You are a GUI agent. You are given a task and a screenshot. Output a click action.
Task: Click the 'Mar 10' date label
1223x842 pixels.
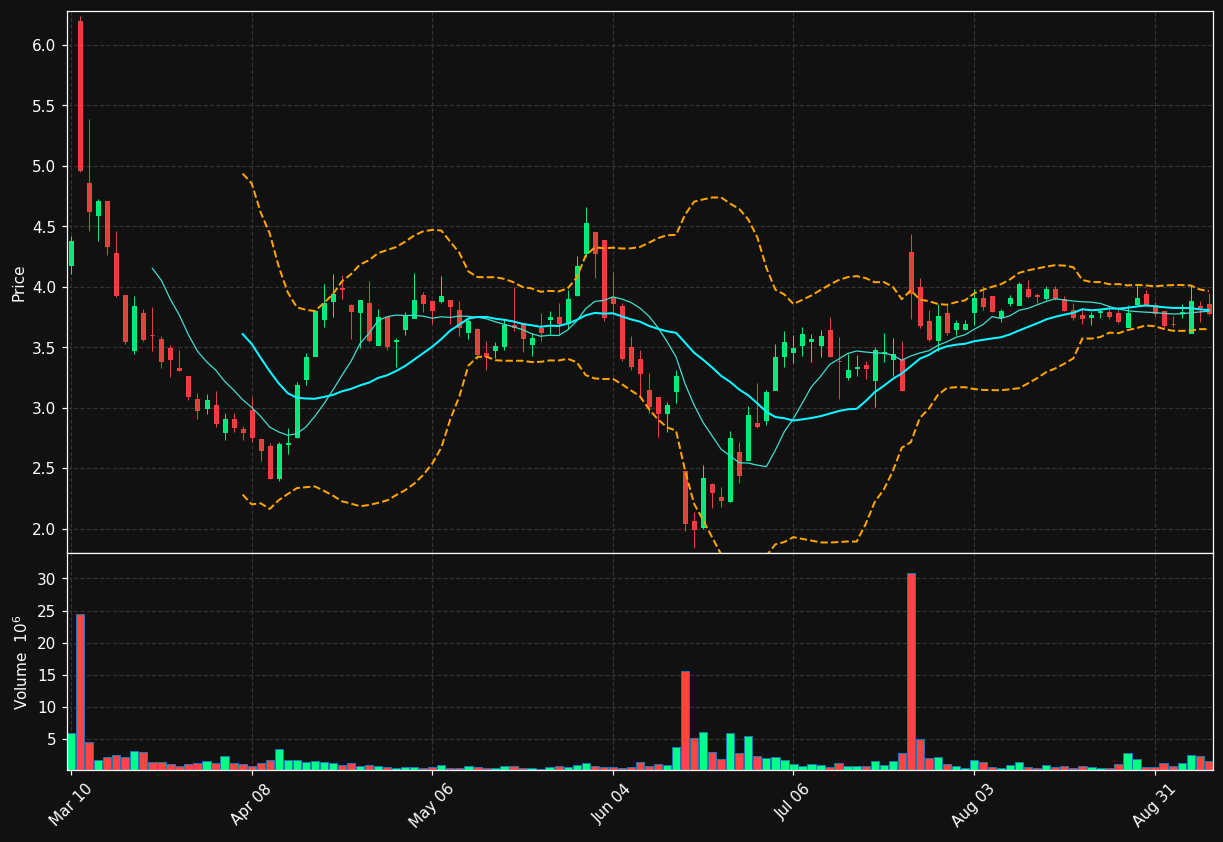tap(70, 805)
